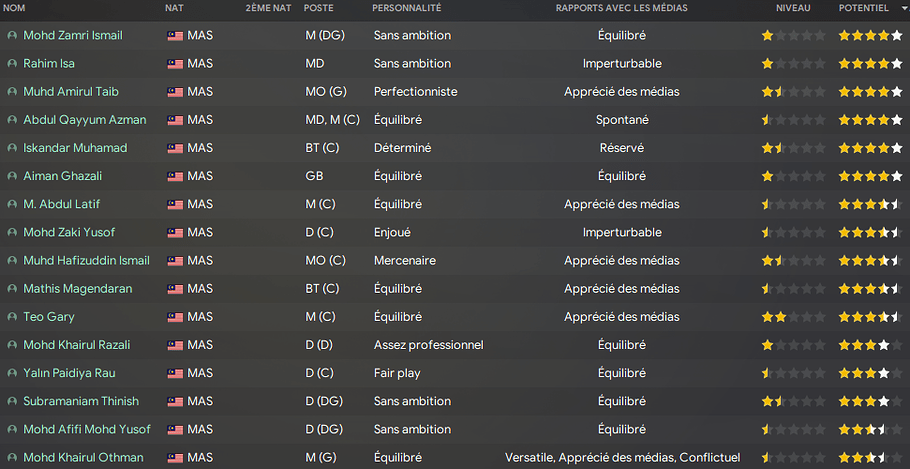
Task: Click the NOM column header
Action: pyautogui.click(x=14, y=8)
